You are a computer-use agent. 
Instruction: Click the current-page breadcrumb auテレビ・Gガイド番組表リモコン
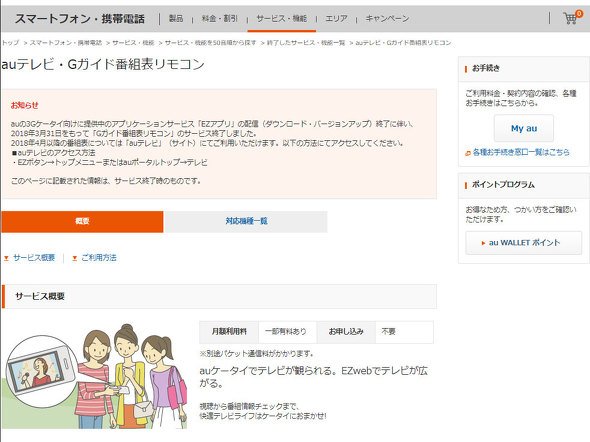coord(403,43)
